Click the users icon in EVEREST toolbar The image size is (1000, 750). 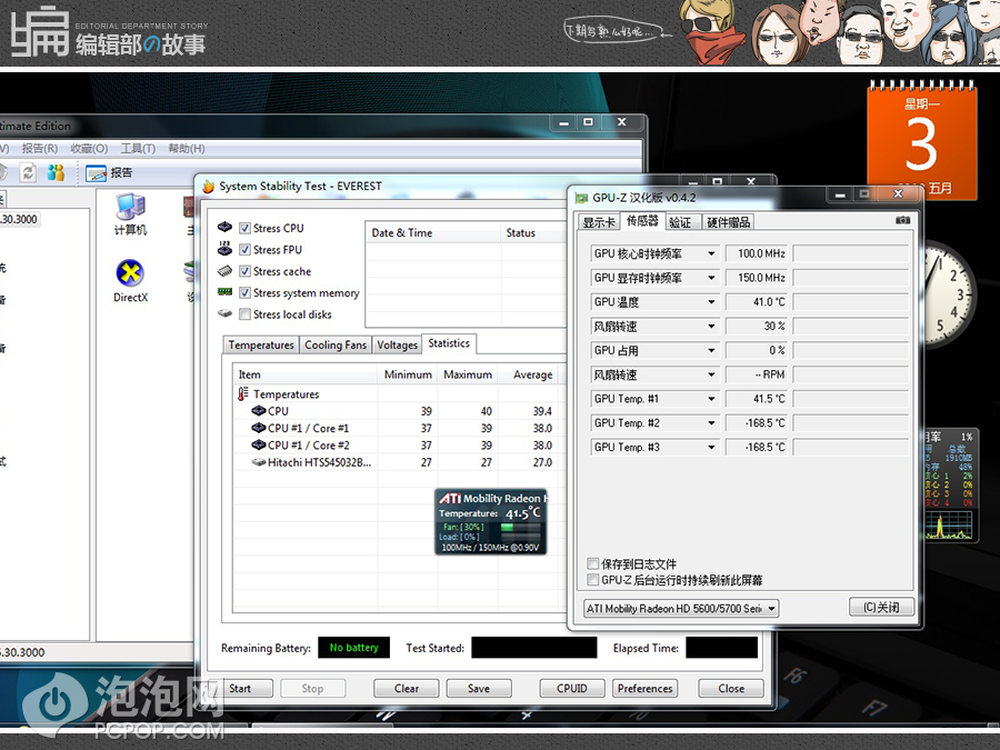pos(56,172)
